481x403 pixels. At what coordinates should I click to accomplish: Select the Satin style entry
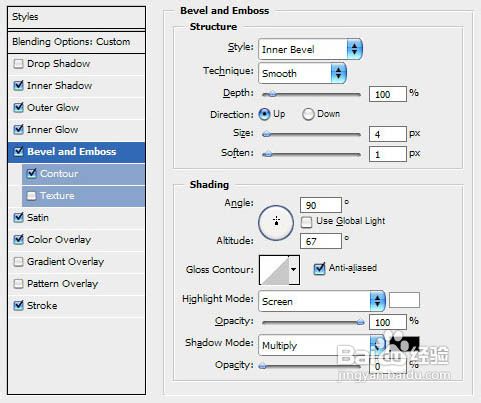coord(76,218)
